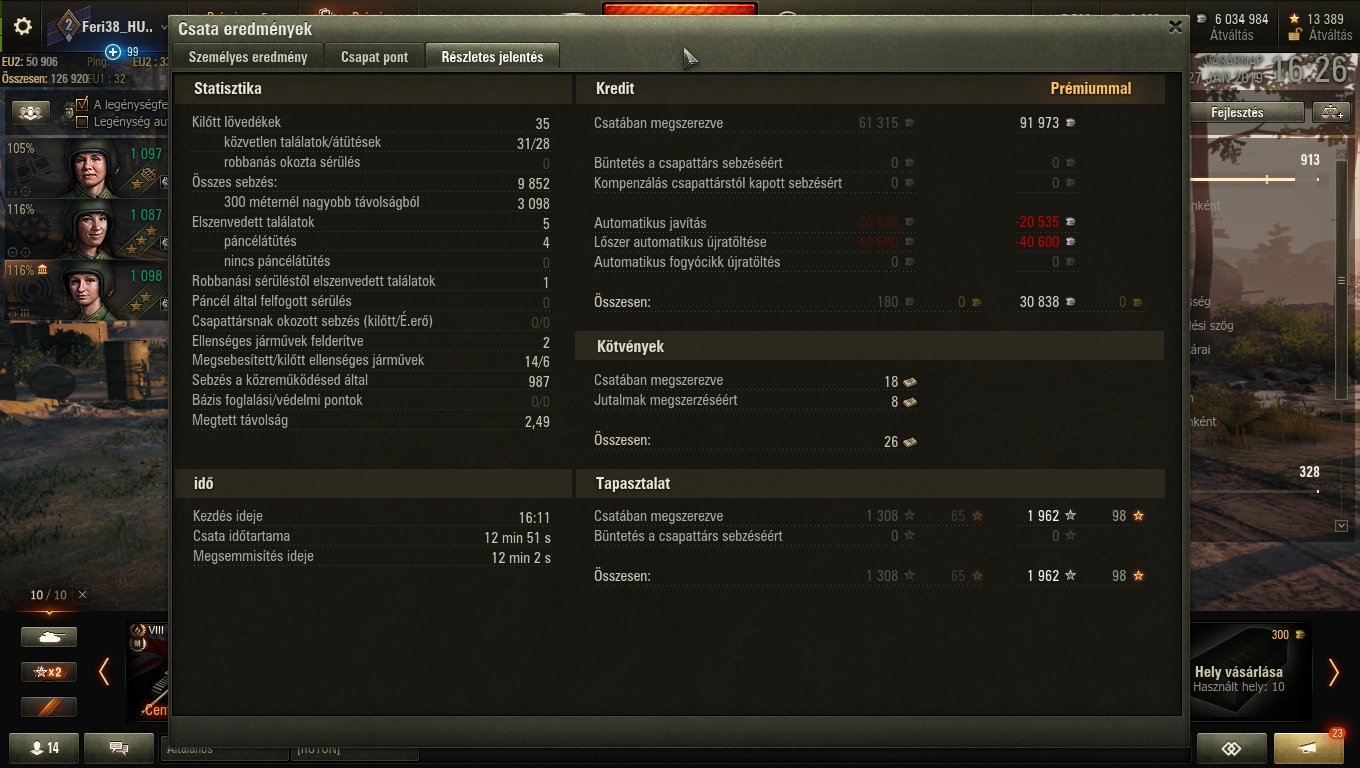Enable 'A legénységfe...' crew checkbox
1360x768 pixels.
(82, 104)
